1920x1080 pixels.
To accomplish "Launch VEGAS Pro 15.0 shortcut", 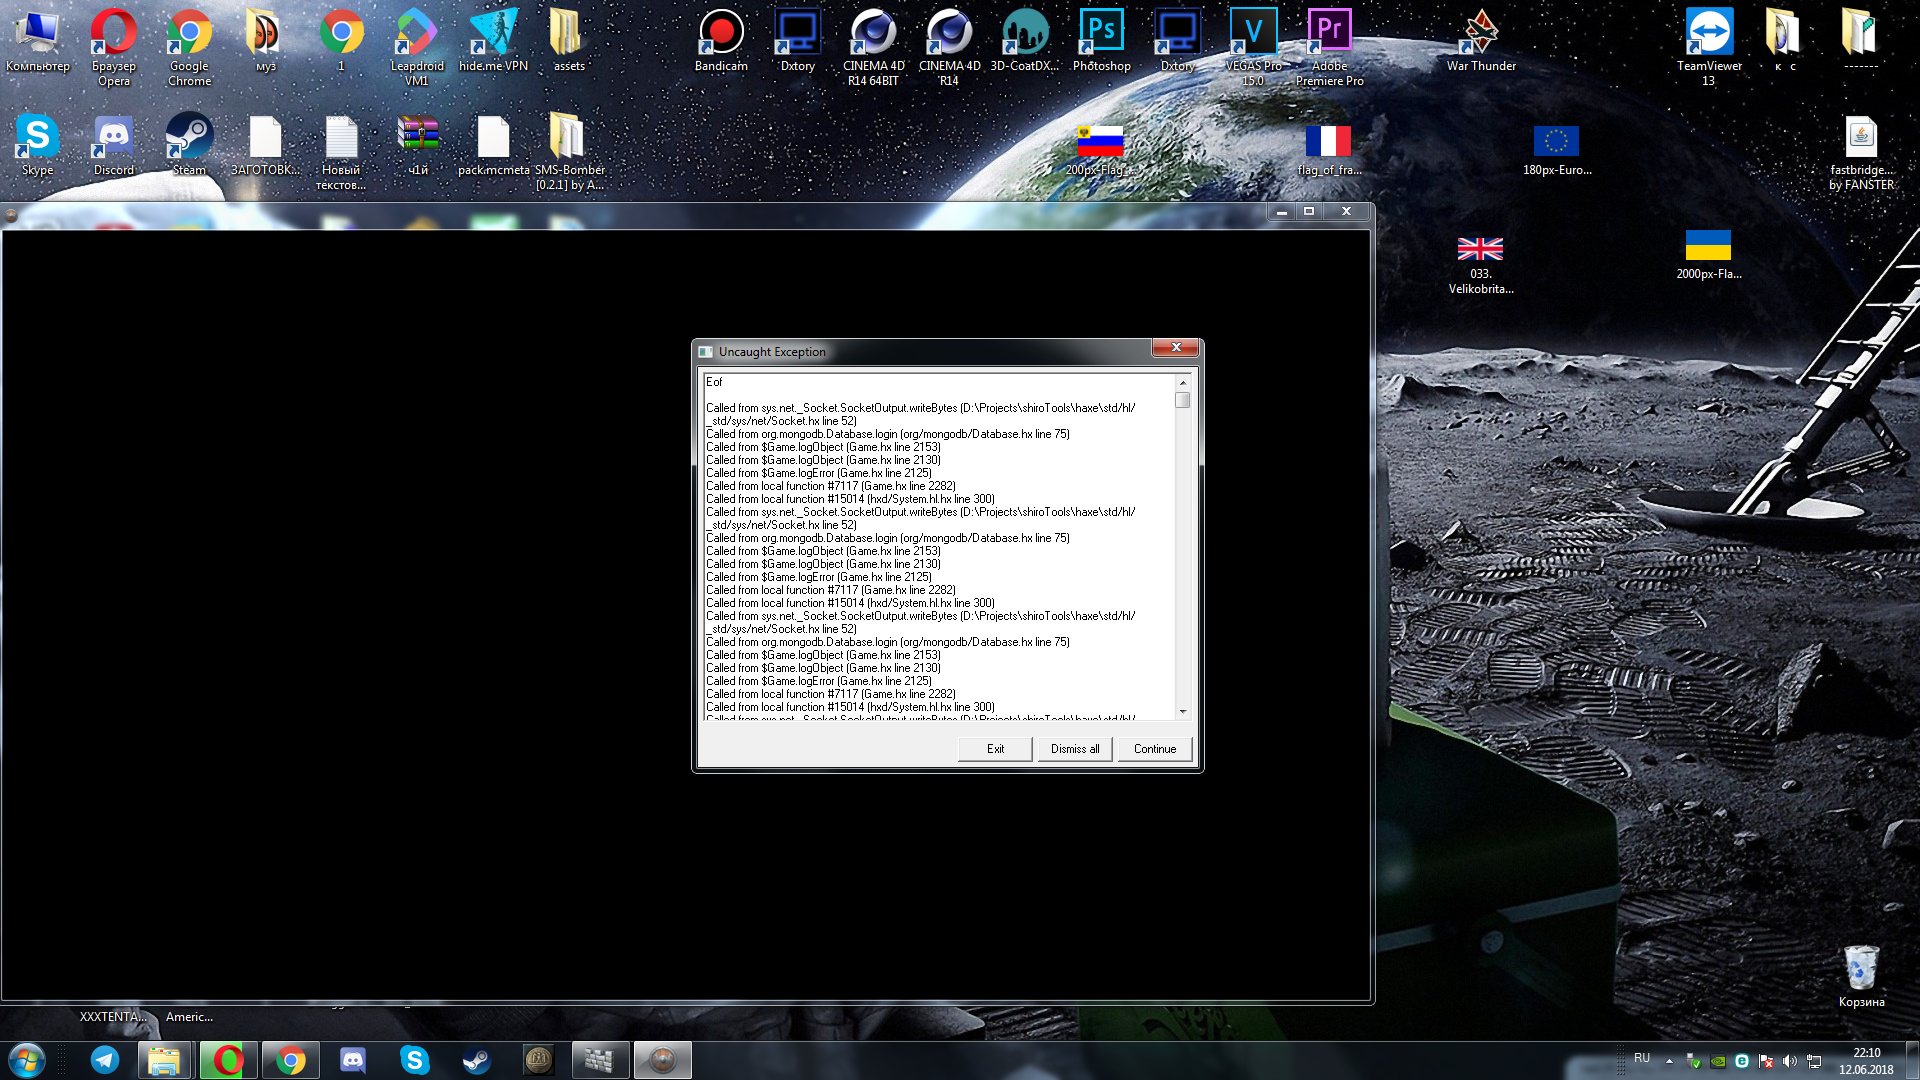I will click(x=1253, y=46).
